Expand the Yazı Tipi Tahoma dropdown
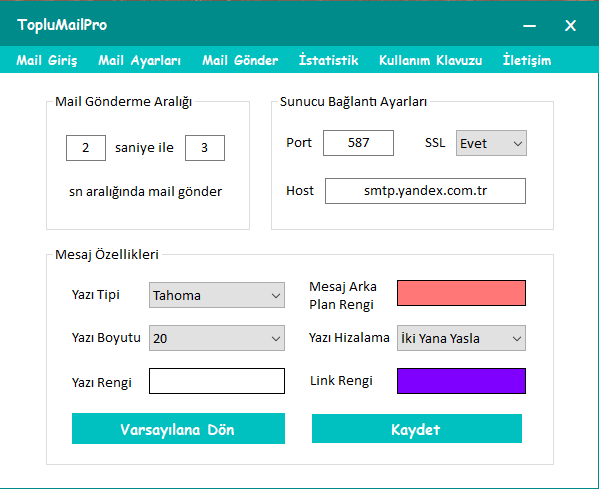This screenshot has width=599, height=489. click(x=217, y=295)
